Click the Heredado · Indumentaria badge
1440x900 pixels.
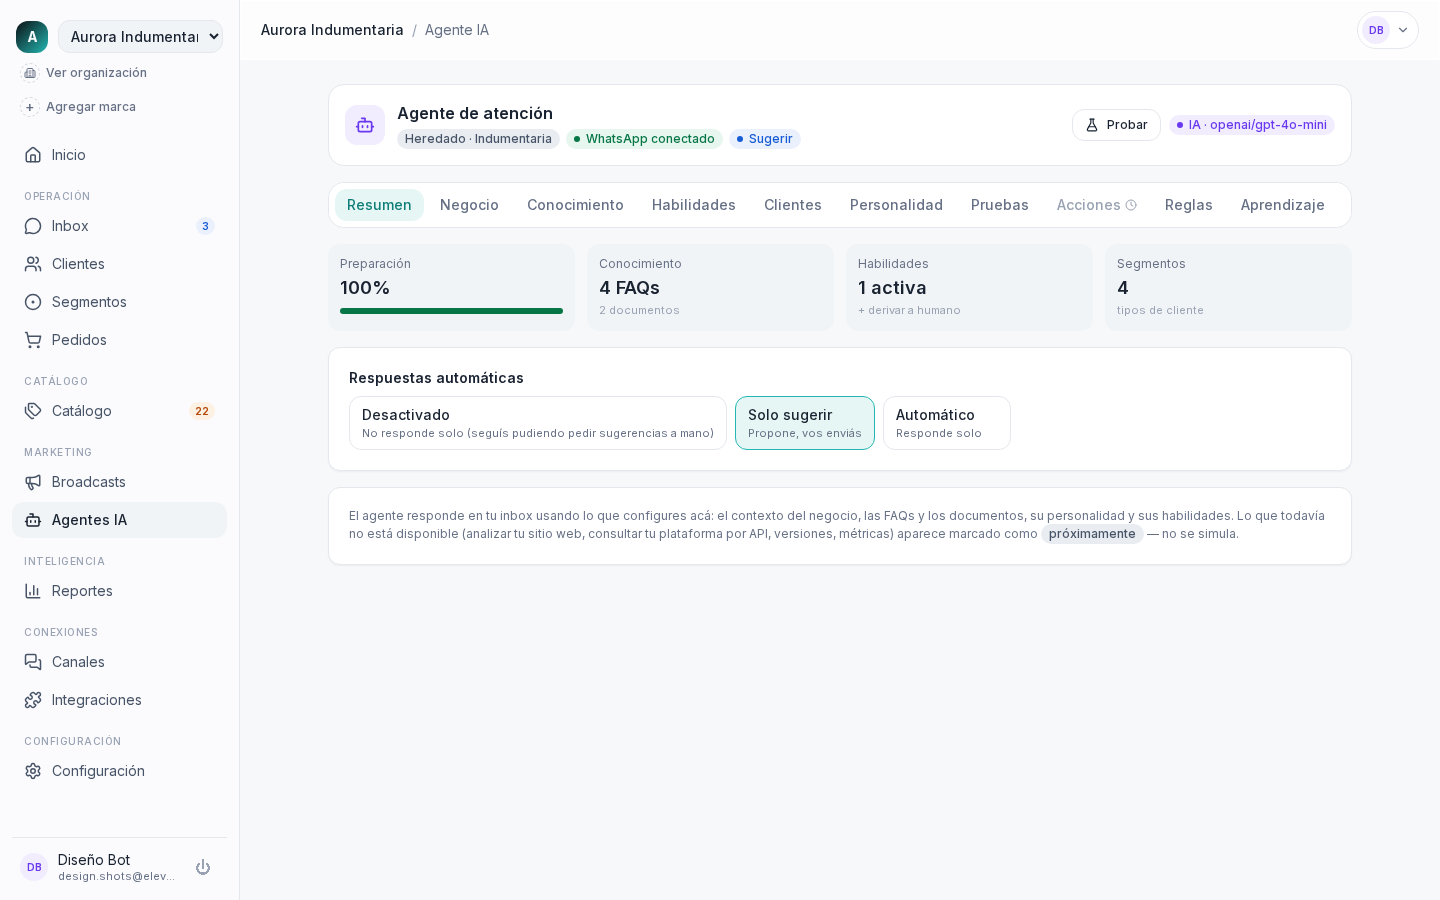[478, 139]
